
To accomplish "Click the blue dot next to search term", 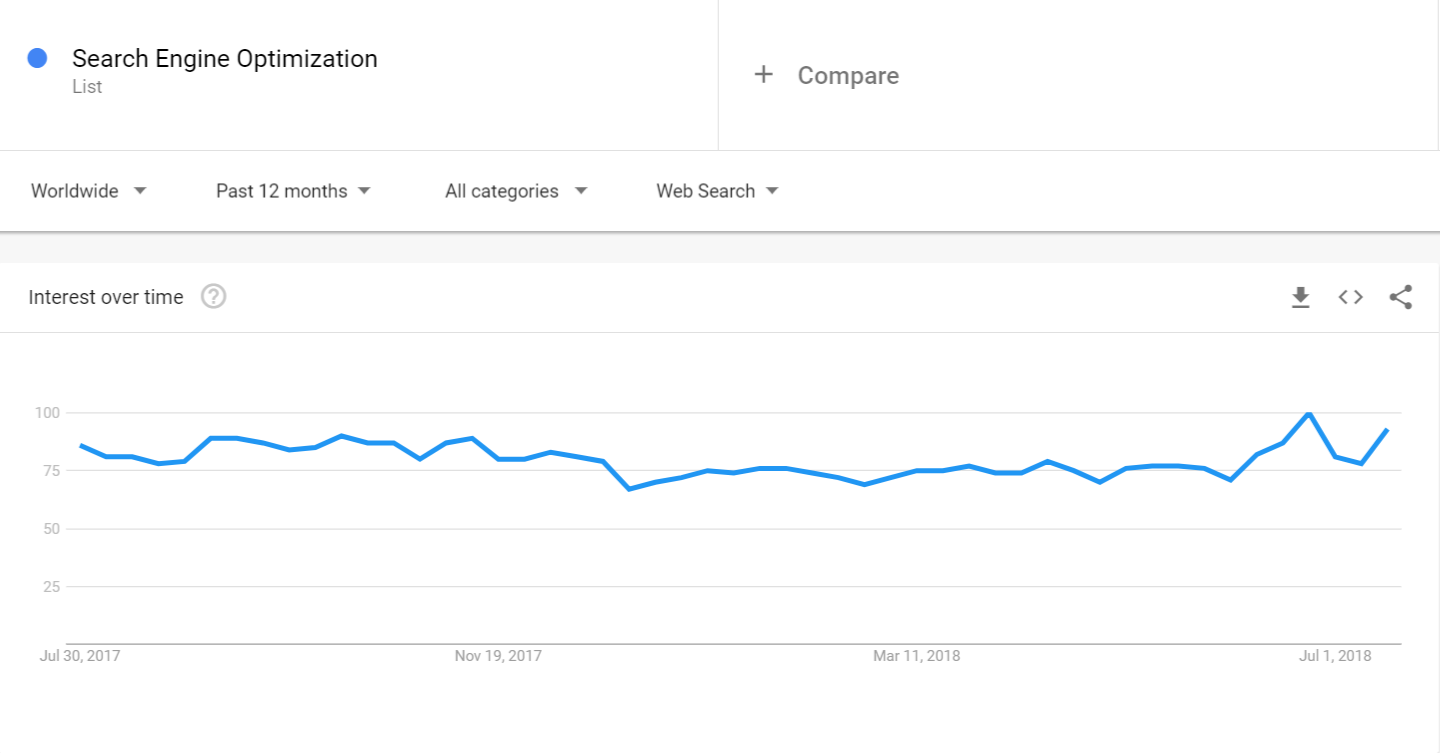I will (x=38, y=59).
